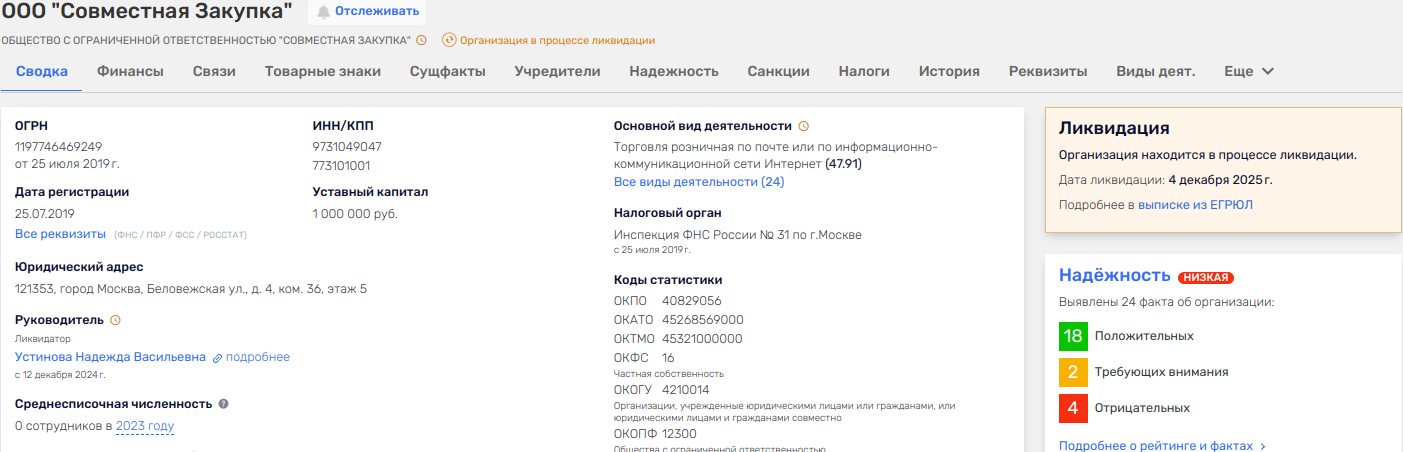Go to the Санкции tab

(x=778, y=72)
